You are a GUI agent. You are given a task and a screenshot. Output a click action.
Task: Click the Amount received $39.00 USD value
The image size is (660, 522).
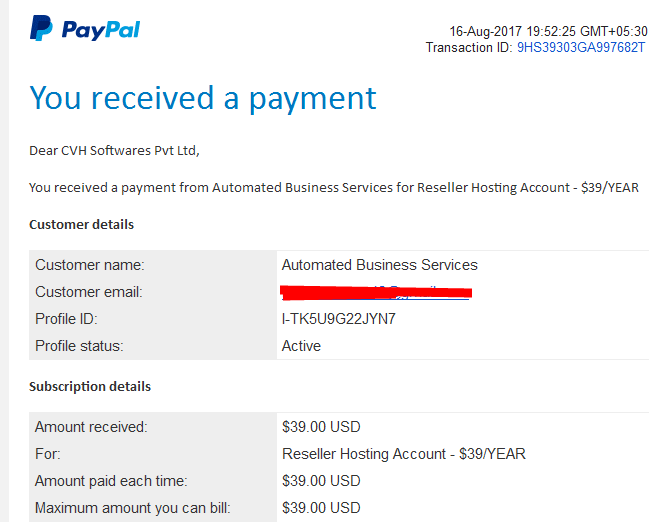pos(321,427)
